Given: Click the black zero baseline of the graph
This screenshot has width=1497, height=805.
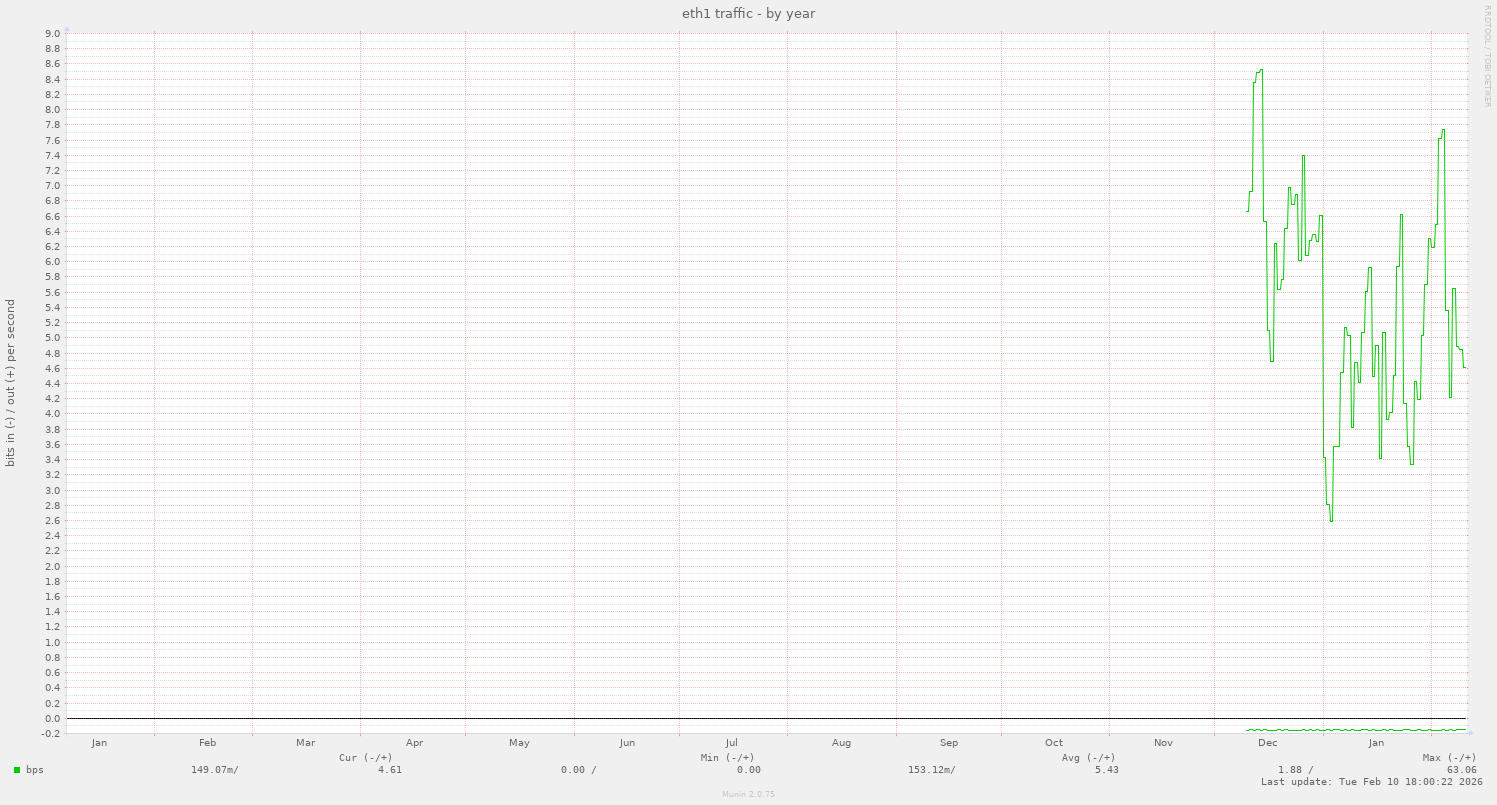Looking at the screenshot, I should (x=700, y=718).
